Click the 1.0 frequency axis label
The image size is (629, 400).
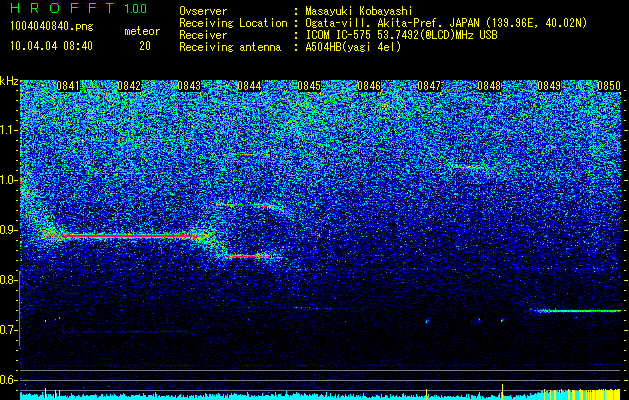[8, 180]
